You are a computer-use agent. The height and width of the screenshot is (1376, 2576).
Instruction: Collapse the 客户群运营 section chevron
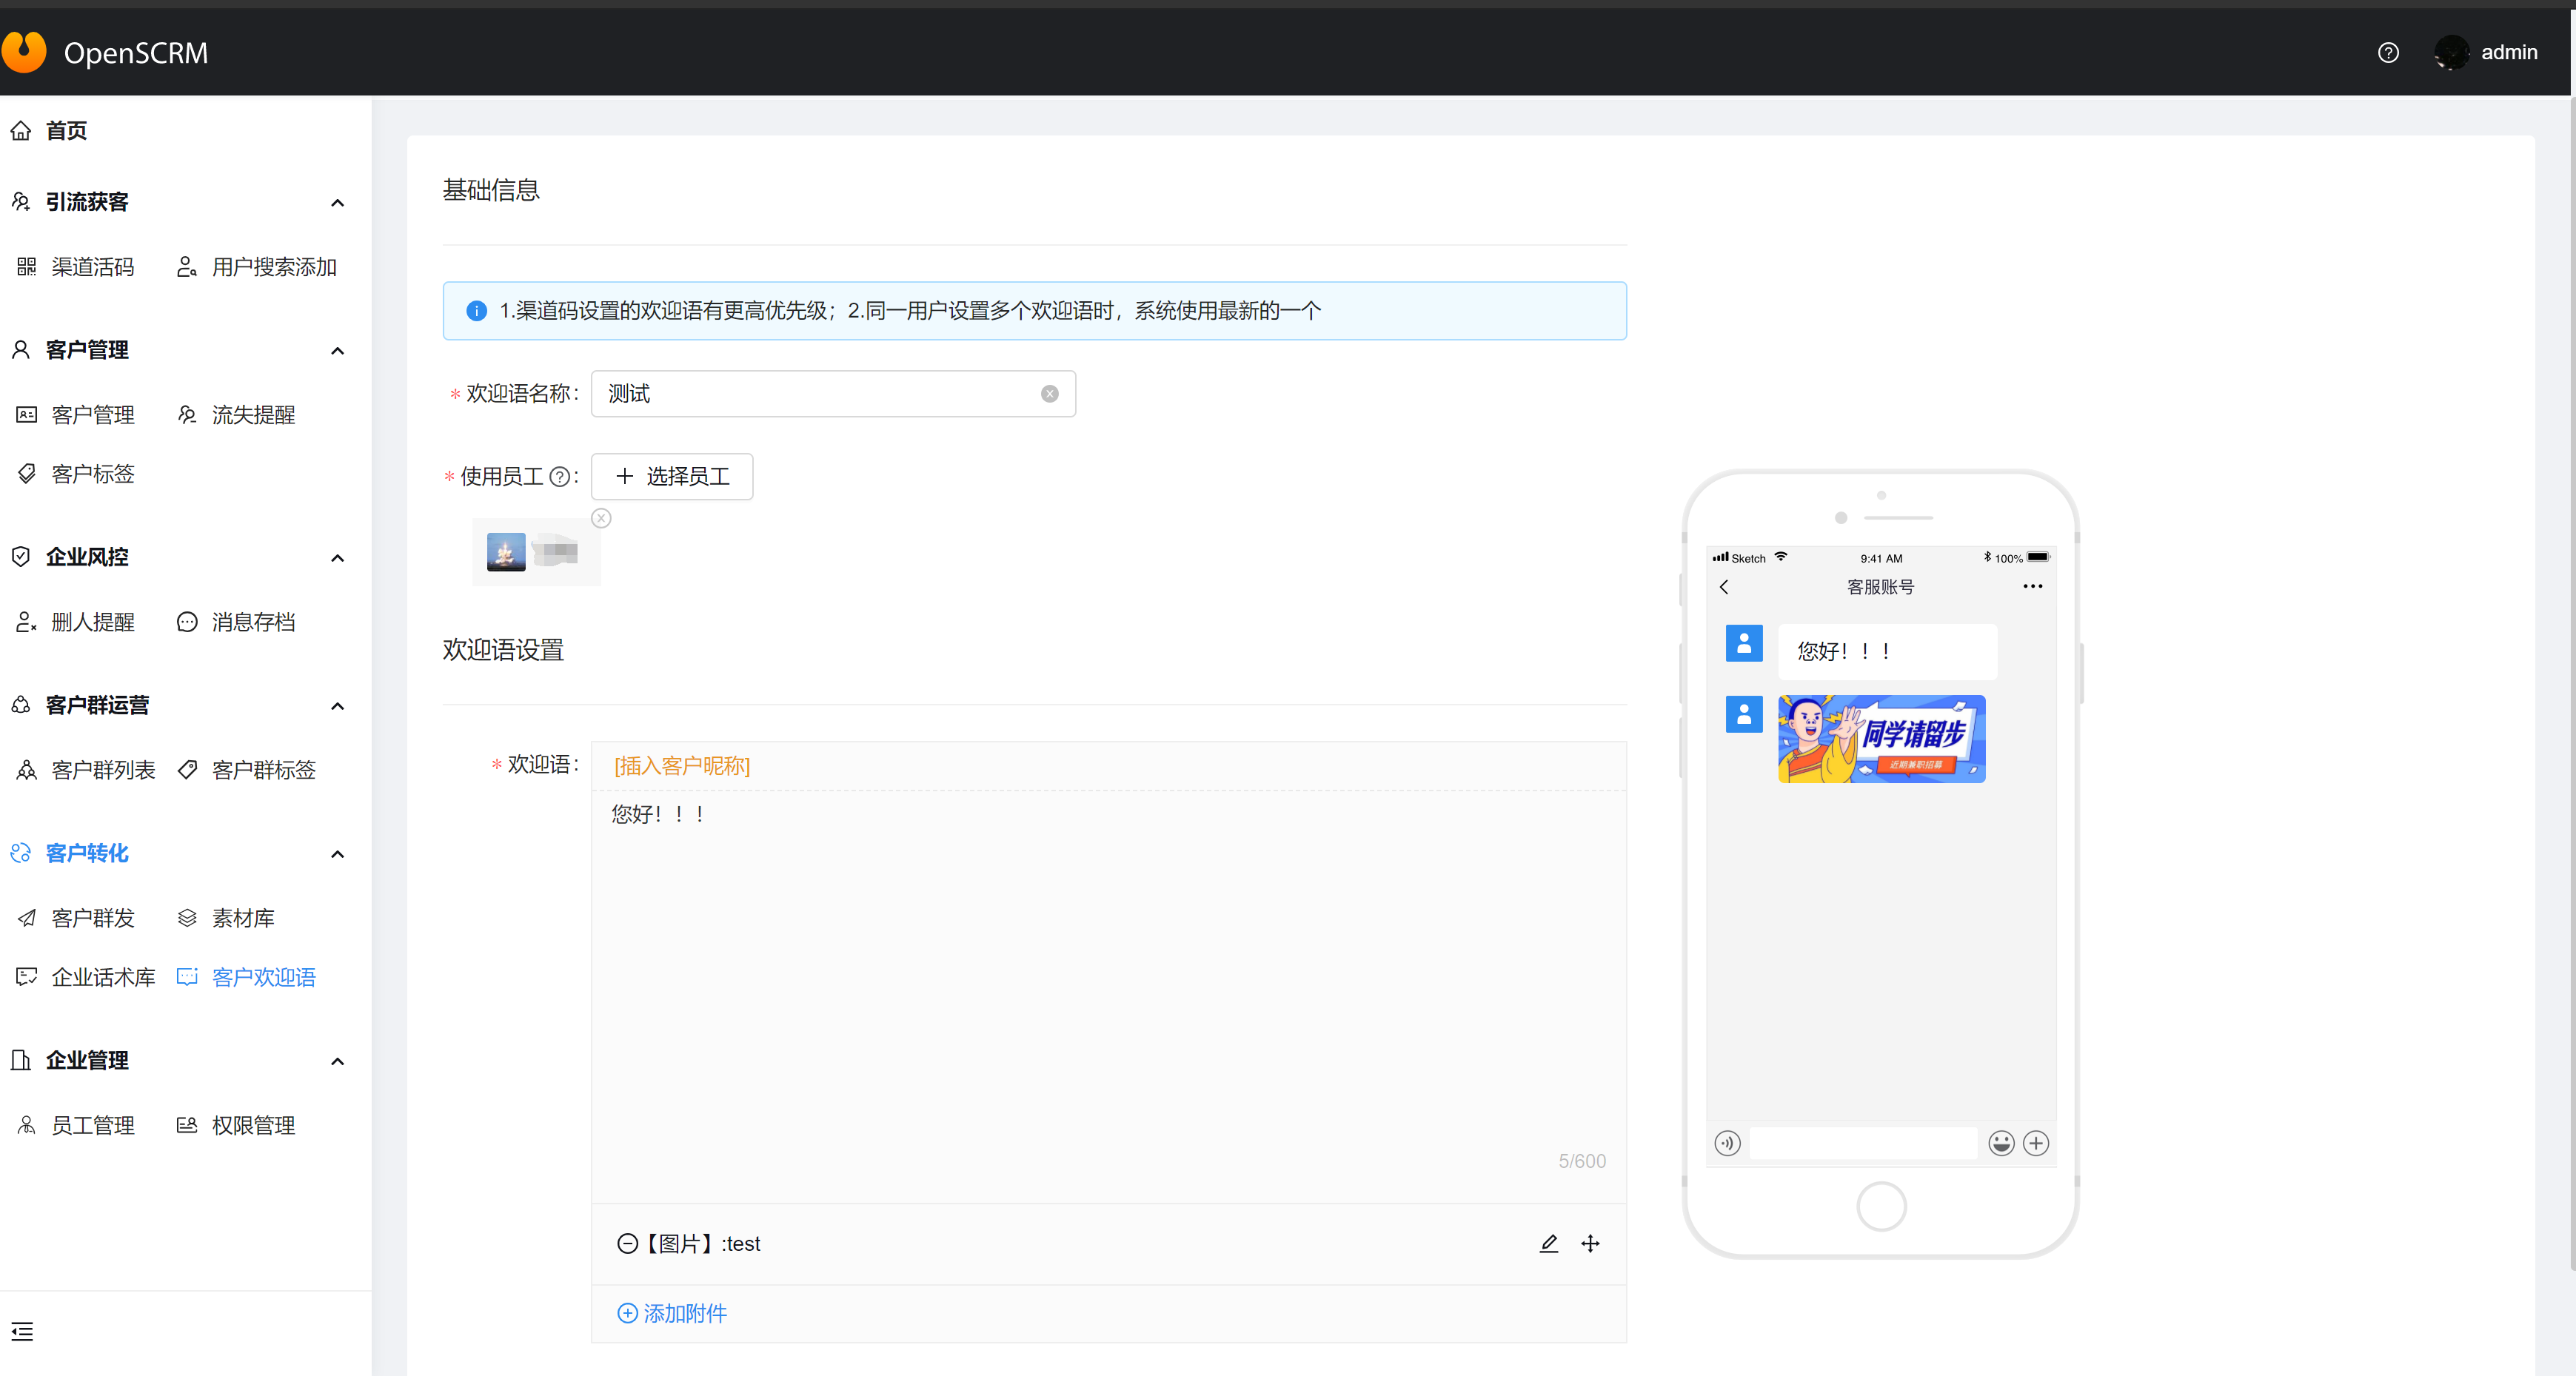pyautogui.click(x=337, y=706)
